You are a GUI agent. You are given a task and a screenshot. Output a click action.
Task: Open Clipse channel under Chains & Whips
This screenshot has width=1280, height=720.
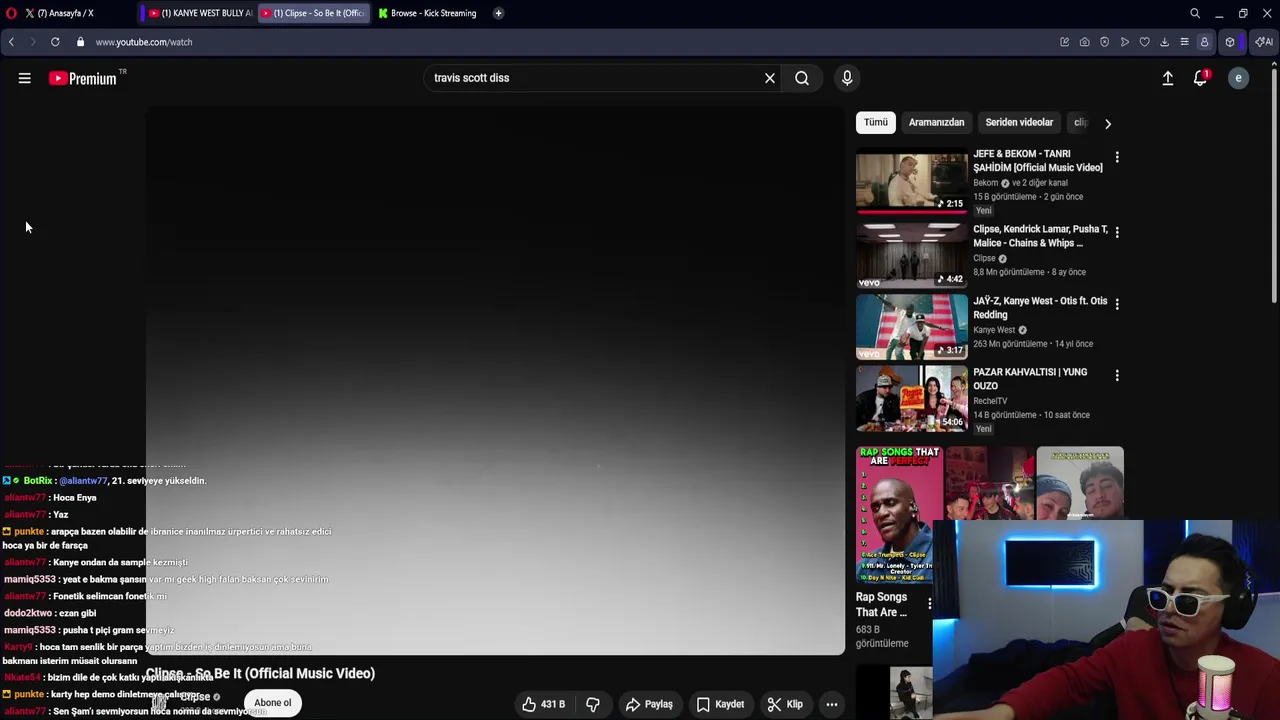pos(984,258)
